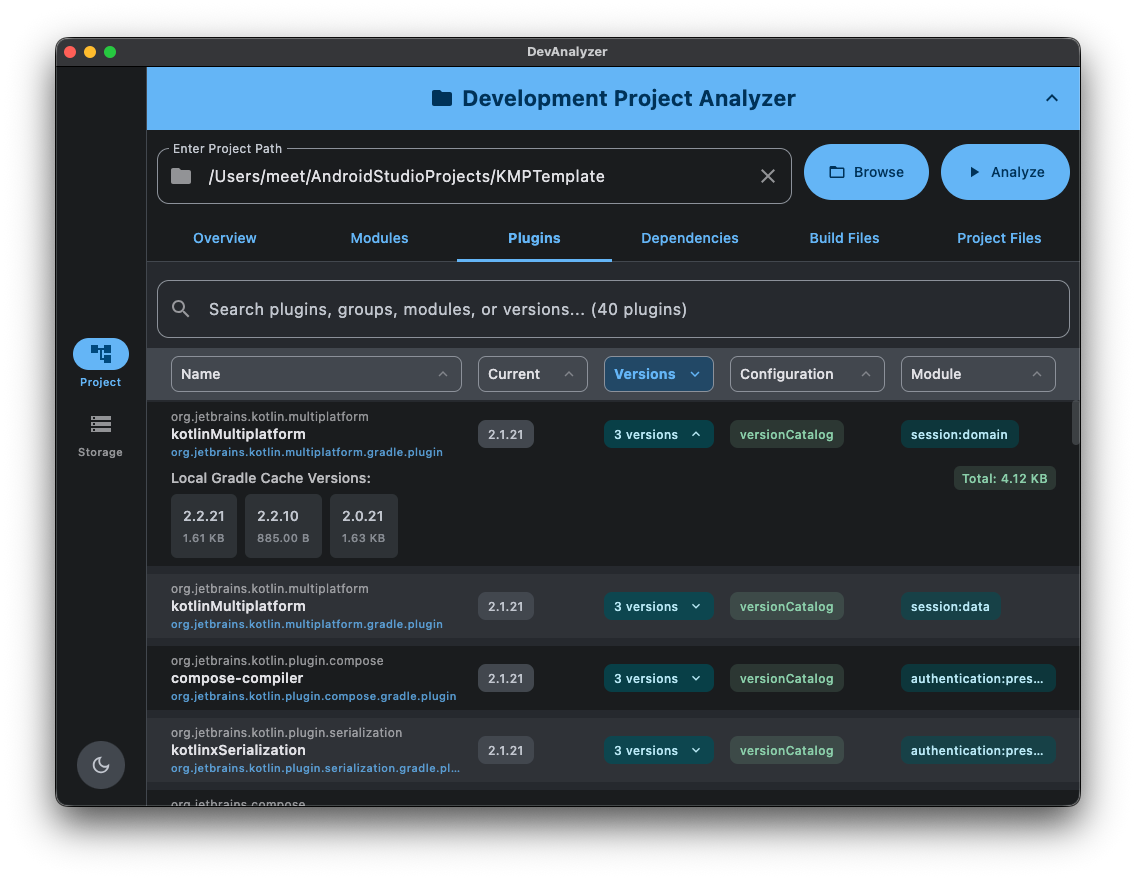The height and width of the screenshot is (880, 1136).
Task: Collapse 3 versions for session:domain row
Action: (659, 435)
